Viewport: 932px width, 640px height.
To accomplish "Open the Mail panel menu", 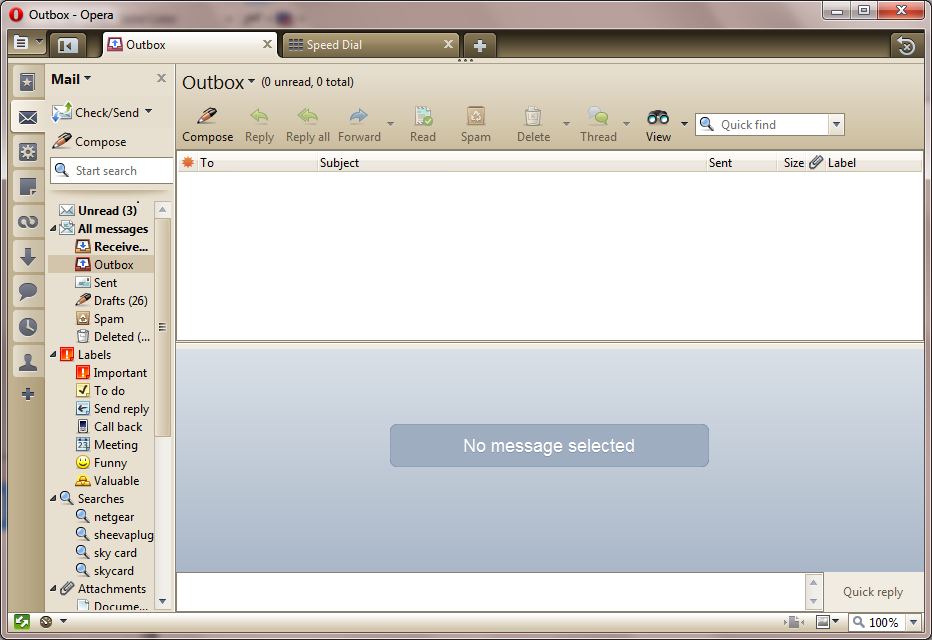I will point(71,79).
